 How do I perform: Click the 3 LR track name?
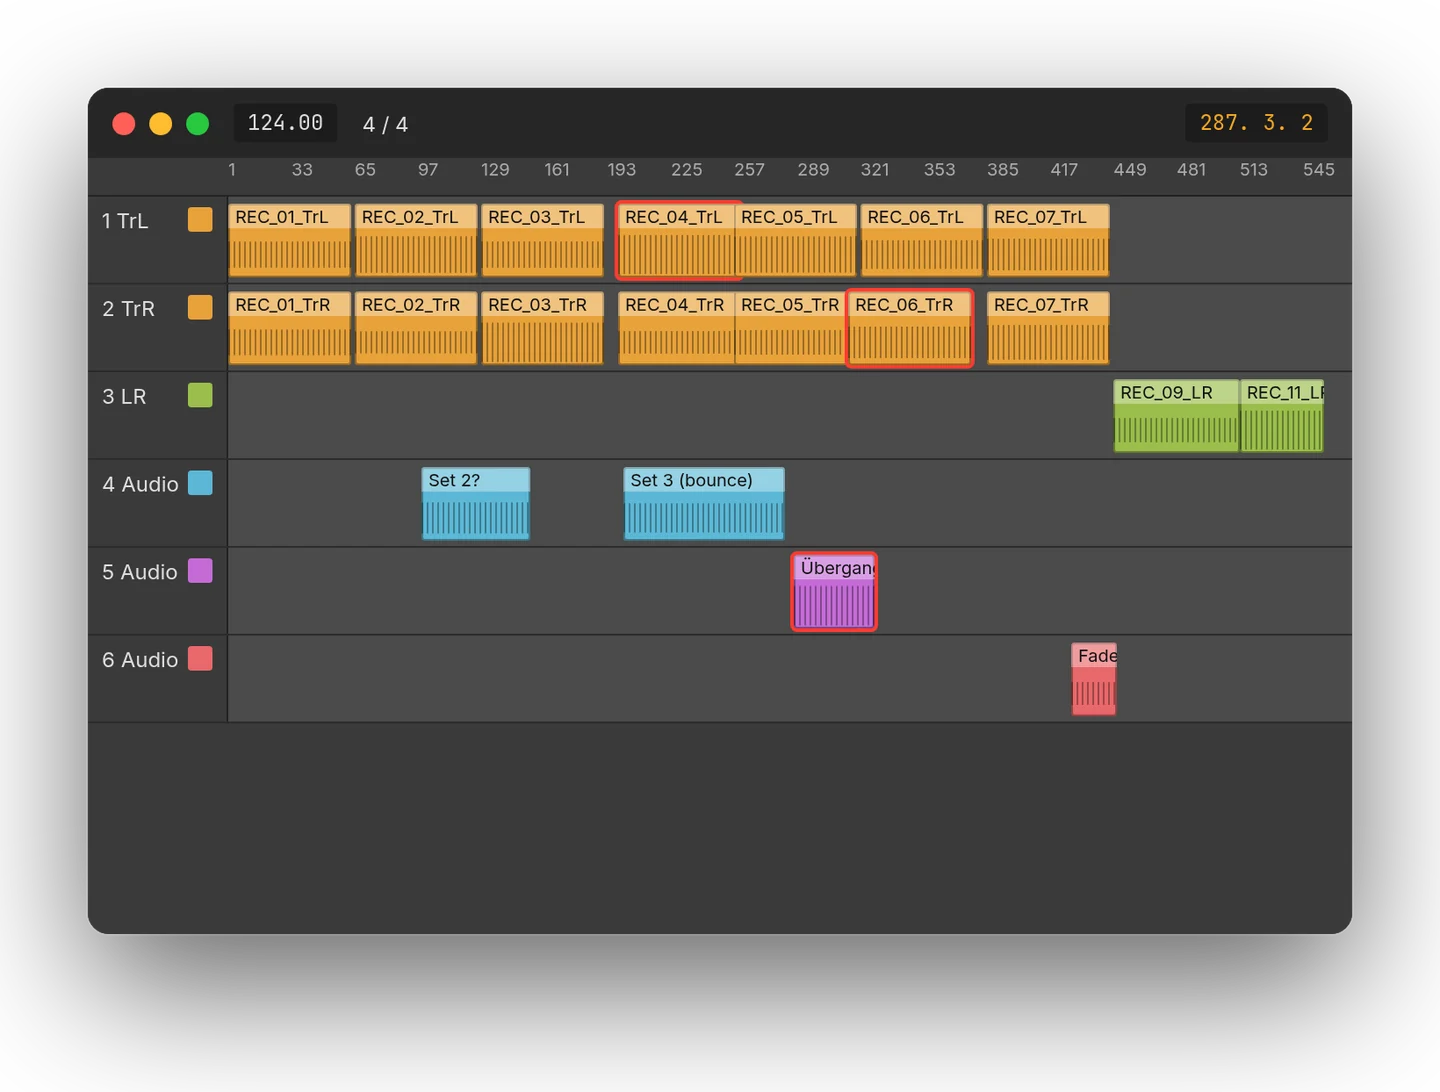click(124, 397)
